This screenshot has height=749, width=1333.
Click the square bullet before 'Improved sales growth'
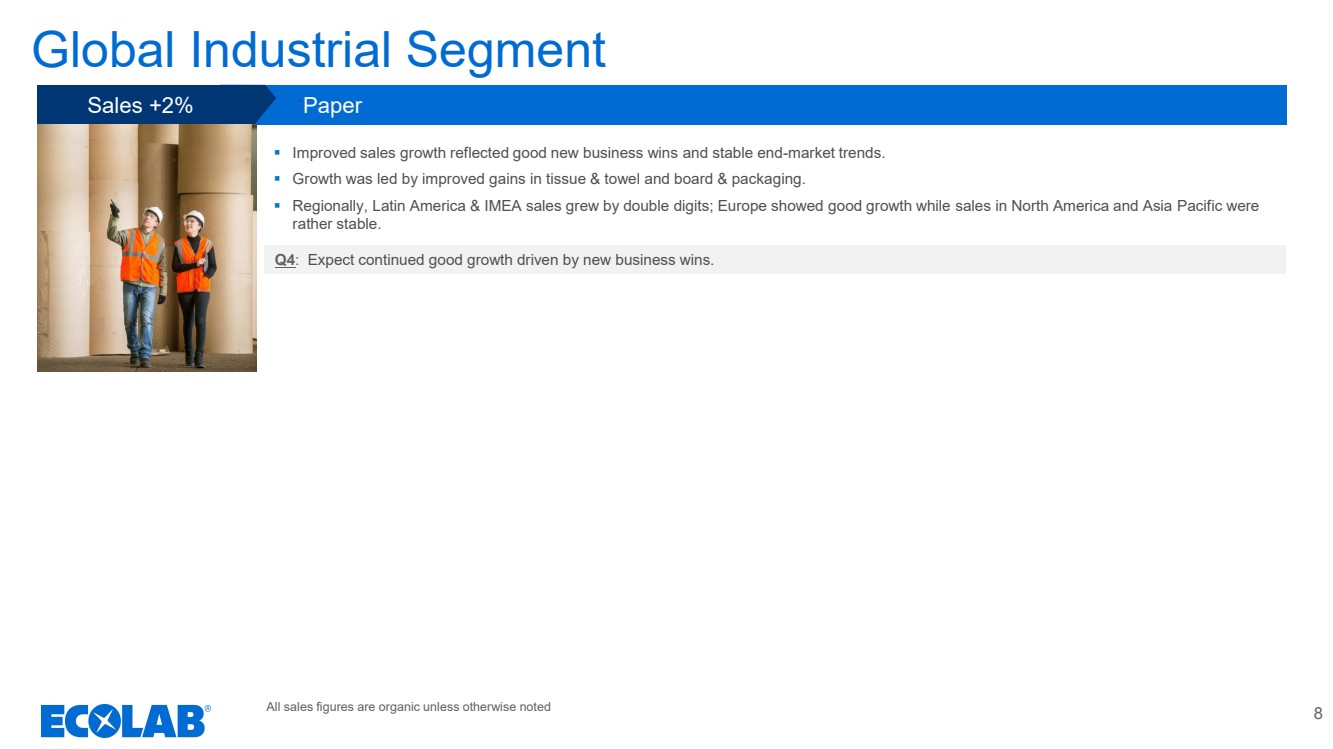click(277, 153)
